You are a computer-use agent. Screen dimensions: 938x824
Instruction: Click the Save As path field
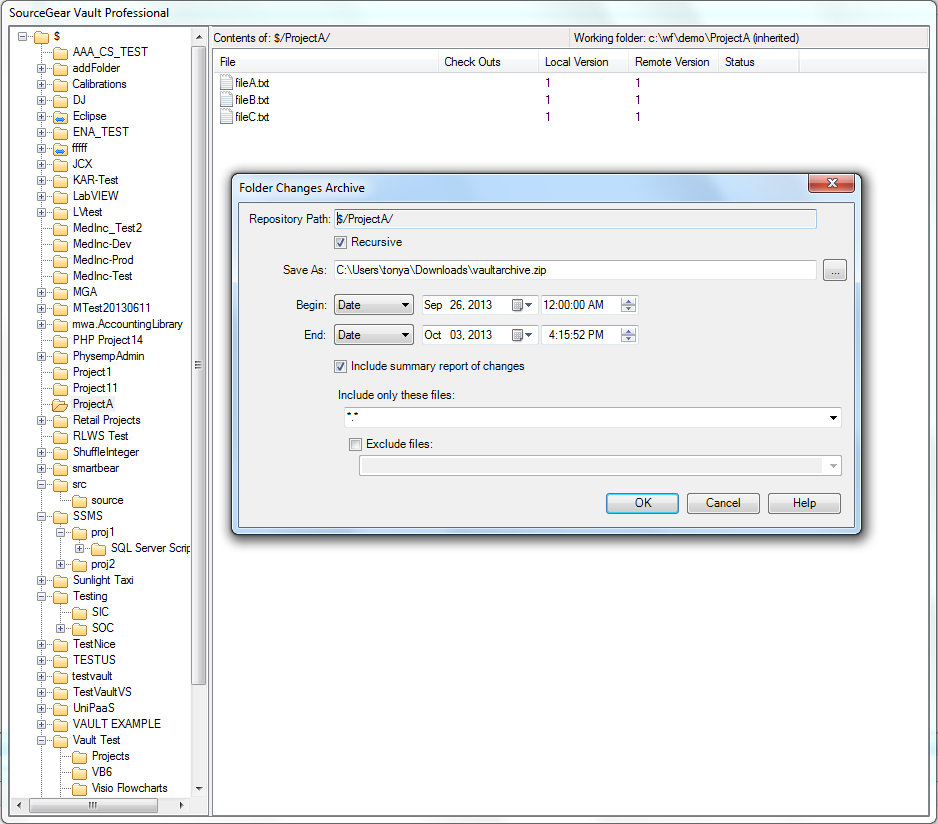click(x=575, y=270)
